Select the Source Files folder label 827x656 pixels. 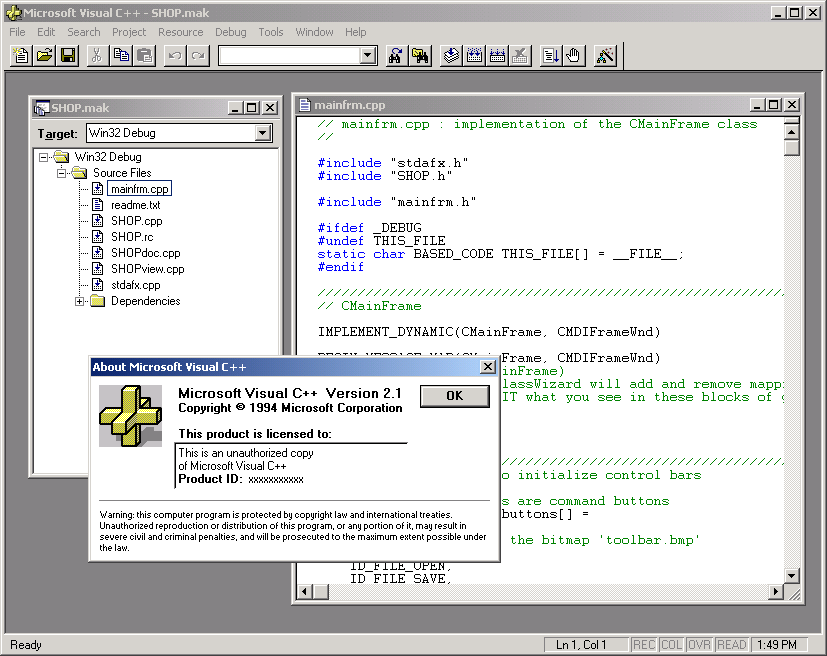(x=122, y=173)
